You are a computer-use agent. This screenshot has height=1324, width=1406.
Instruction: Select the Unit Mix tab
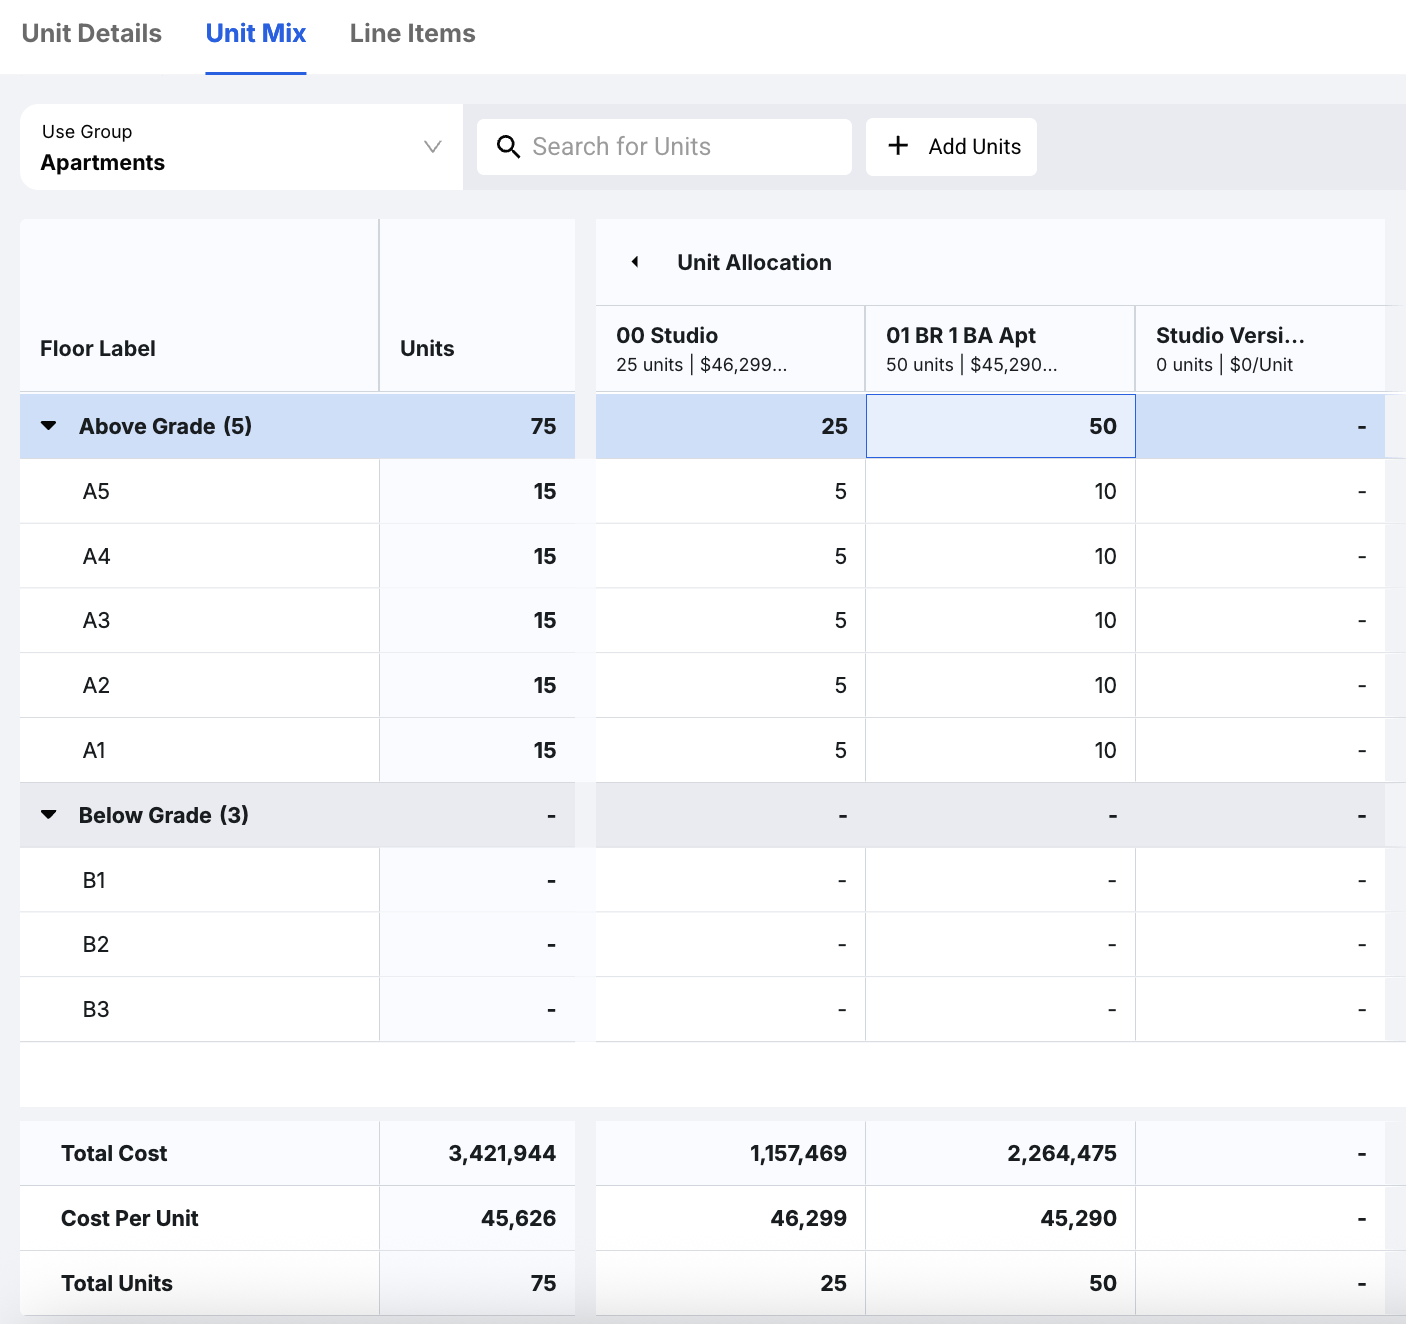(256, 34)
